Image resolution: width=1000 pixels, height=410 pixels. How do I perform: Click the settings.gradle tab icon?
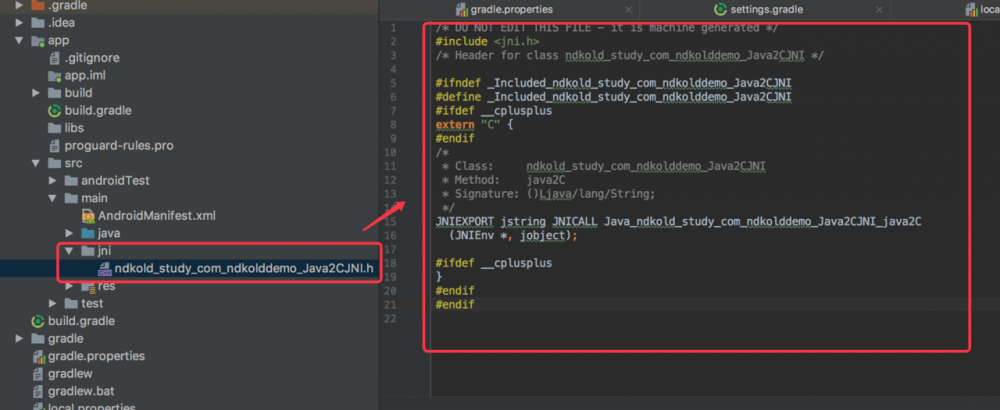click(720, 10)
